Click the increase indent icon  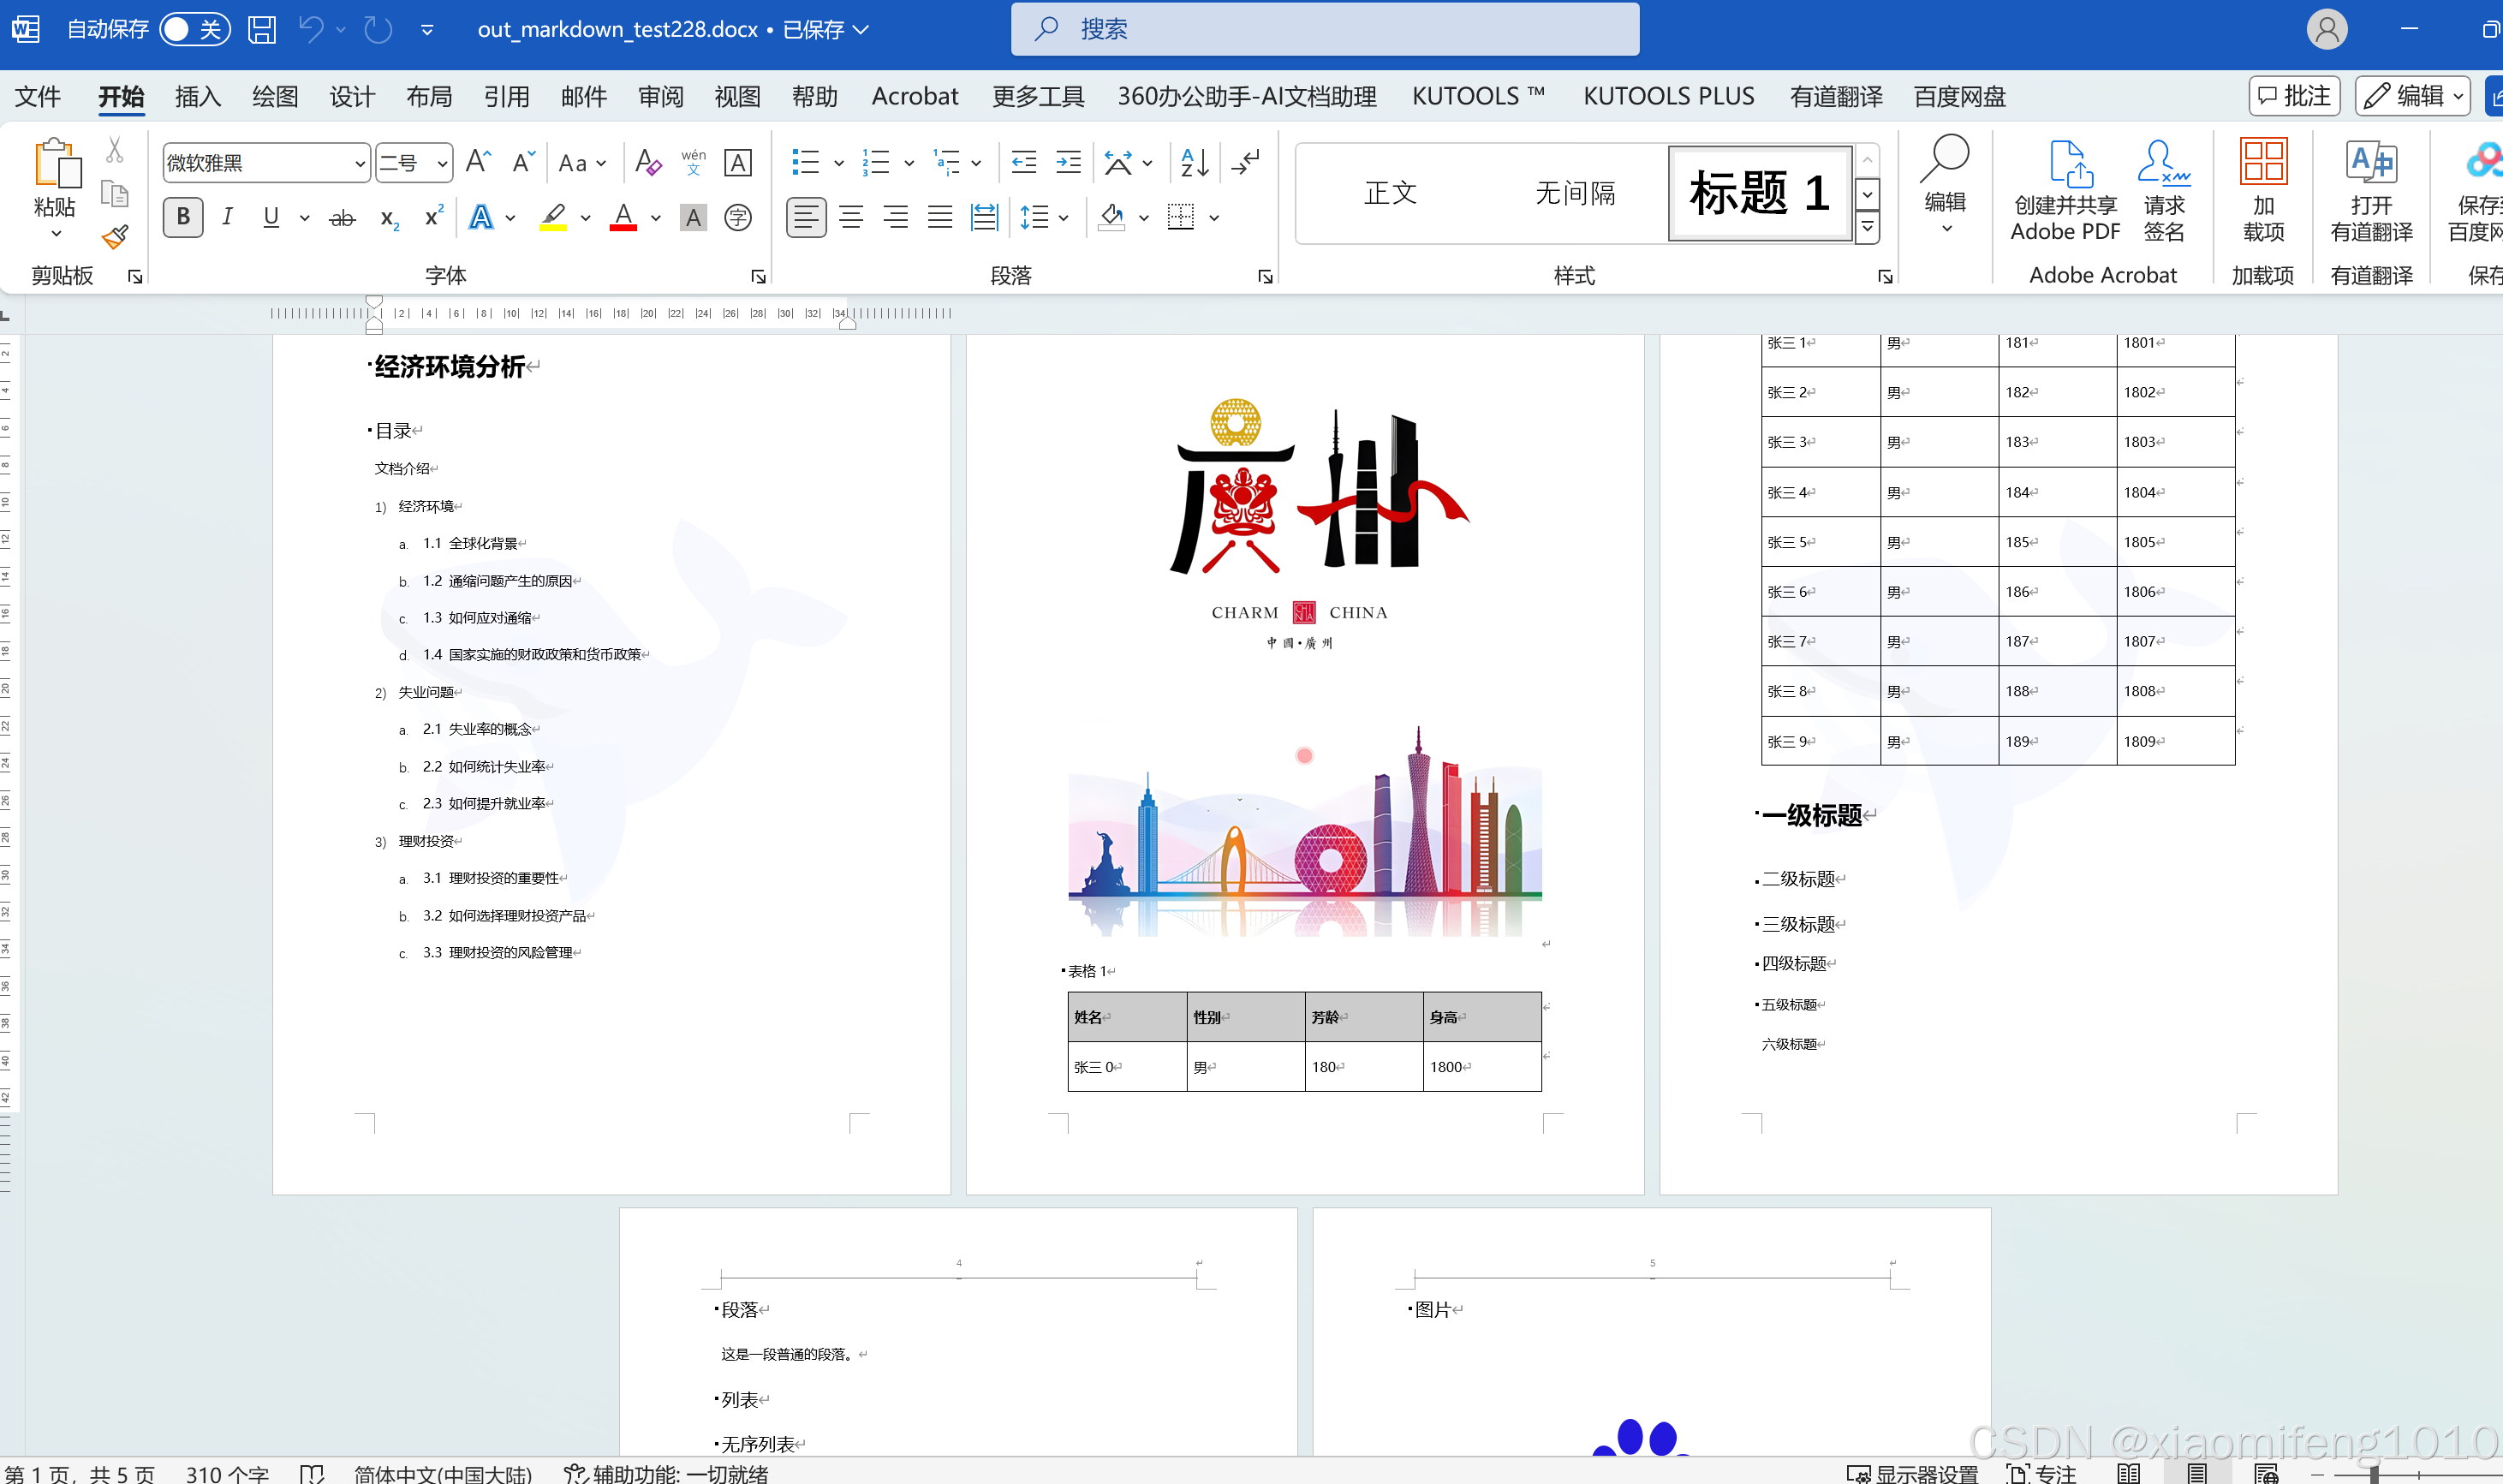click(1068, 162)
